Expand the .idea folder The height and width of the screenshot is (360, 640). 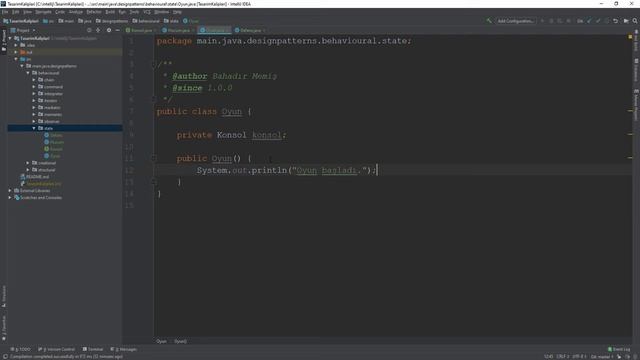click(16, 45)
